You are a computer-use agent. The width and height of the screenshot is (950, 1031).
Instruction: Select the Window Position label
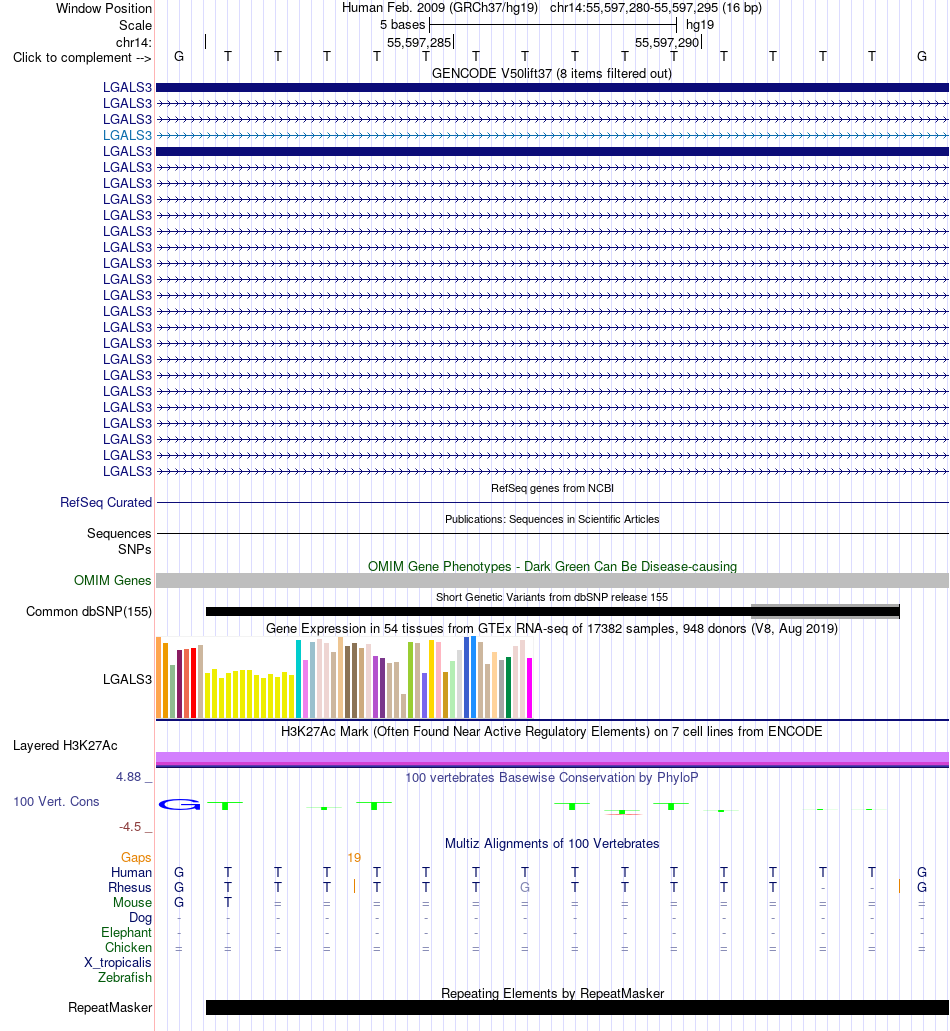104,9
